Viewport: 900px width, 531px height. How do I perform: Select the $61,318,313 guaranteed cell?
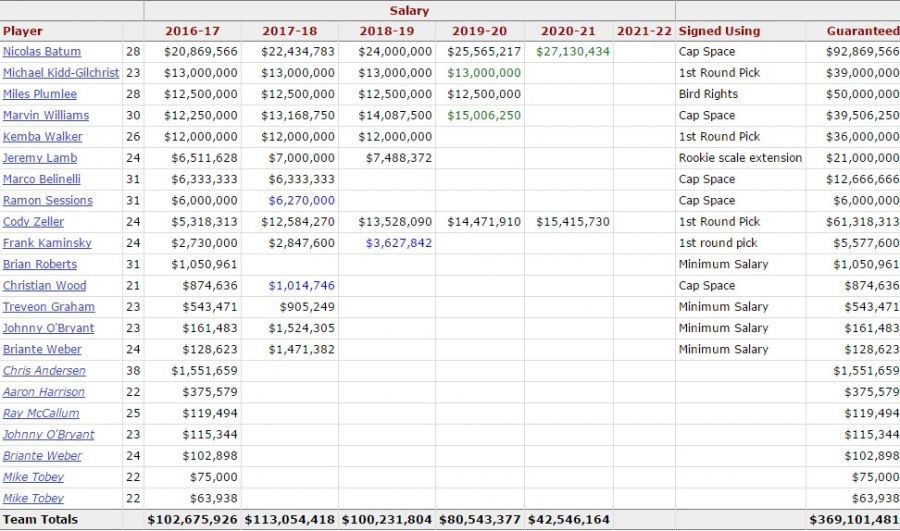point(863,222)
